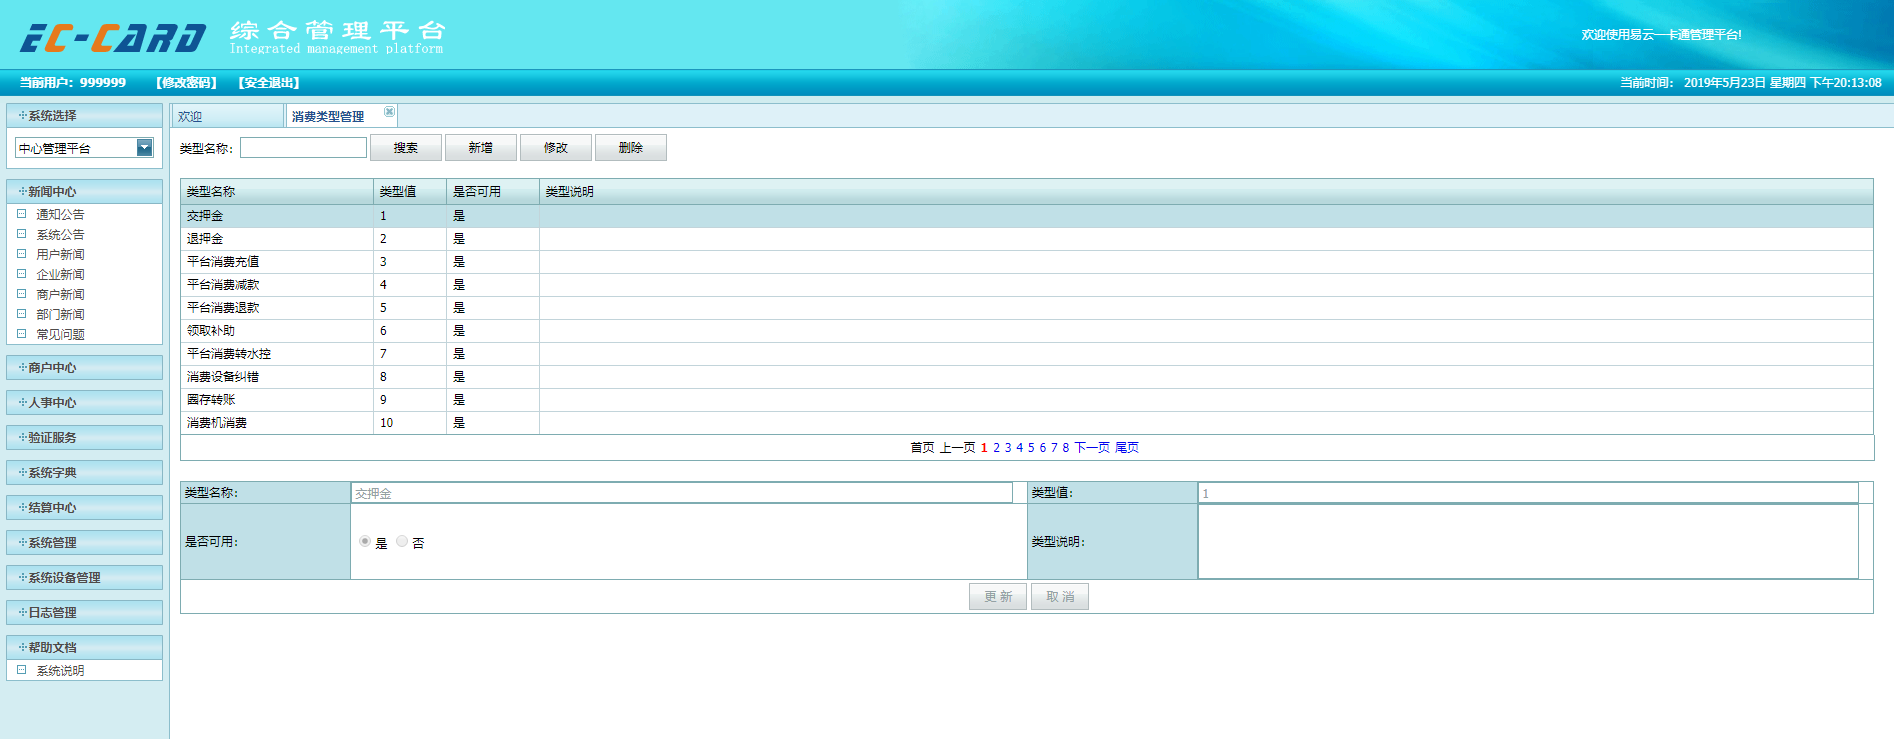Select the 消费机消费 table row

pos(1026,423)
